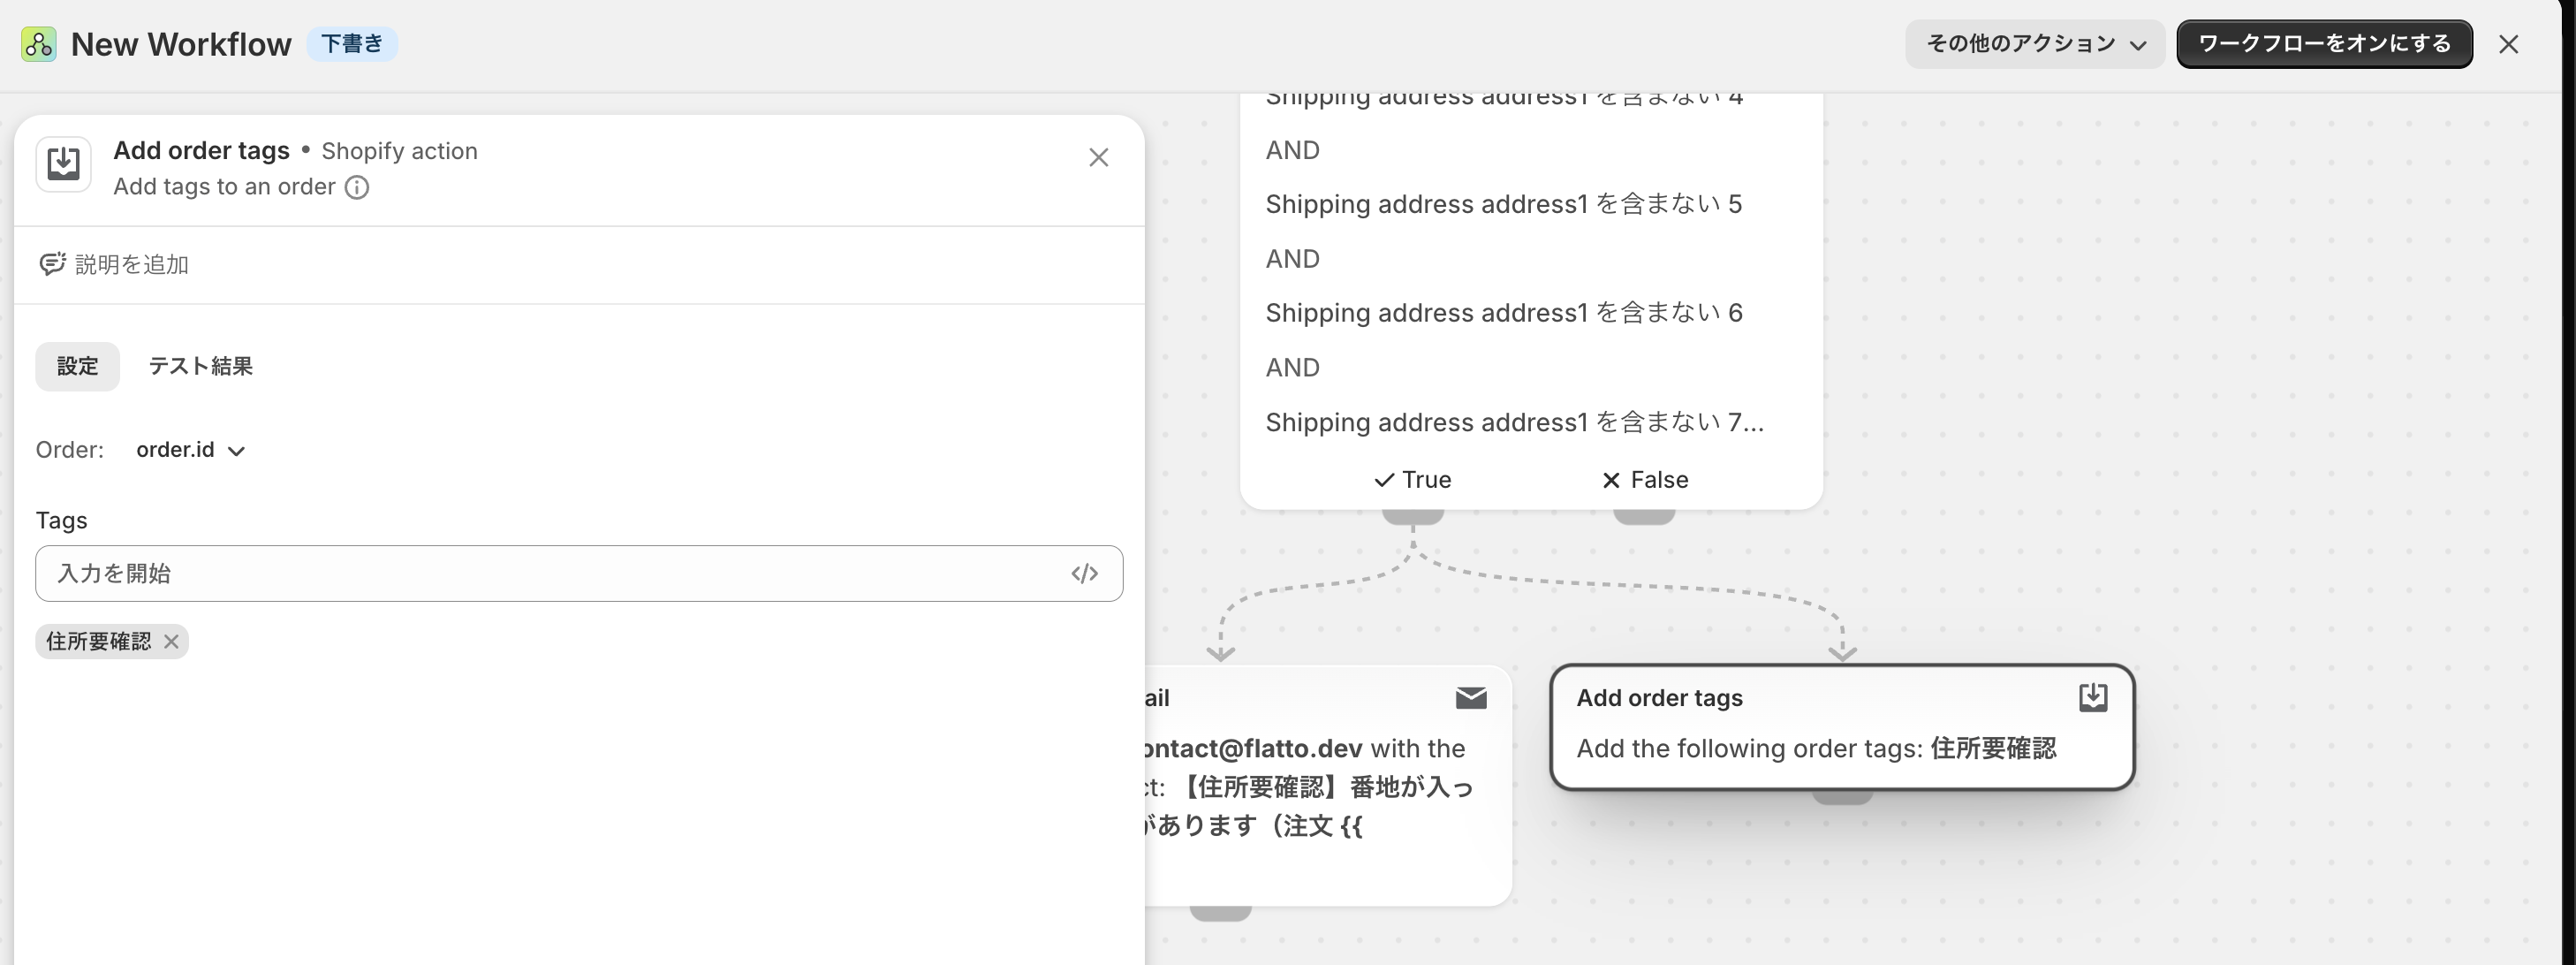Click the False output connector handle
The height and width of the screenshot is (965, 2576).
click(x=1644, y=516)
